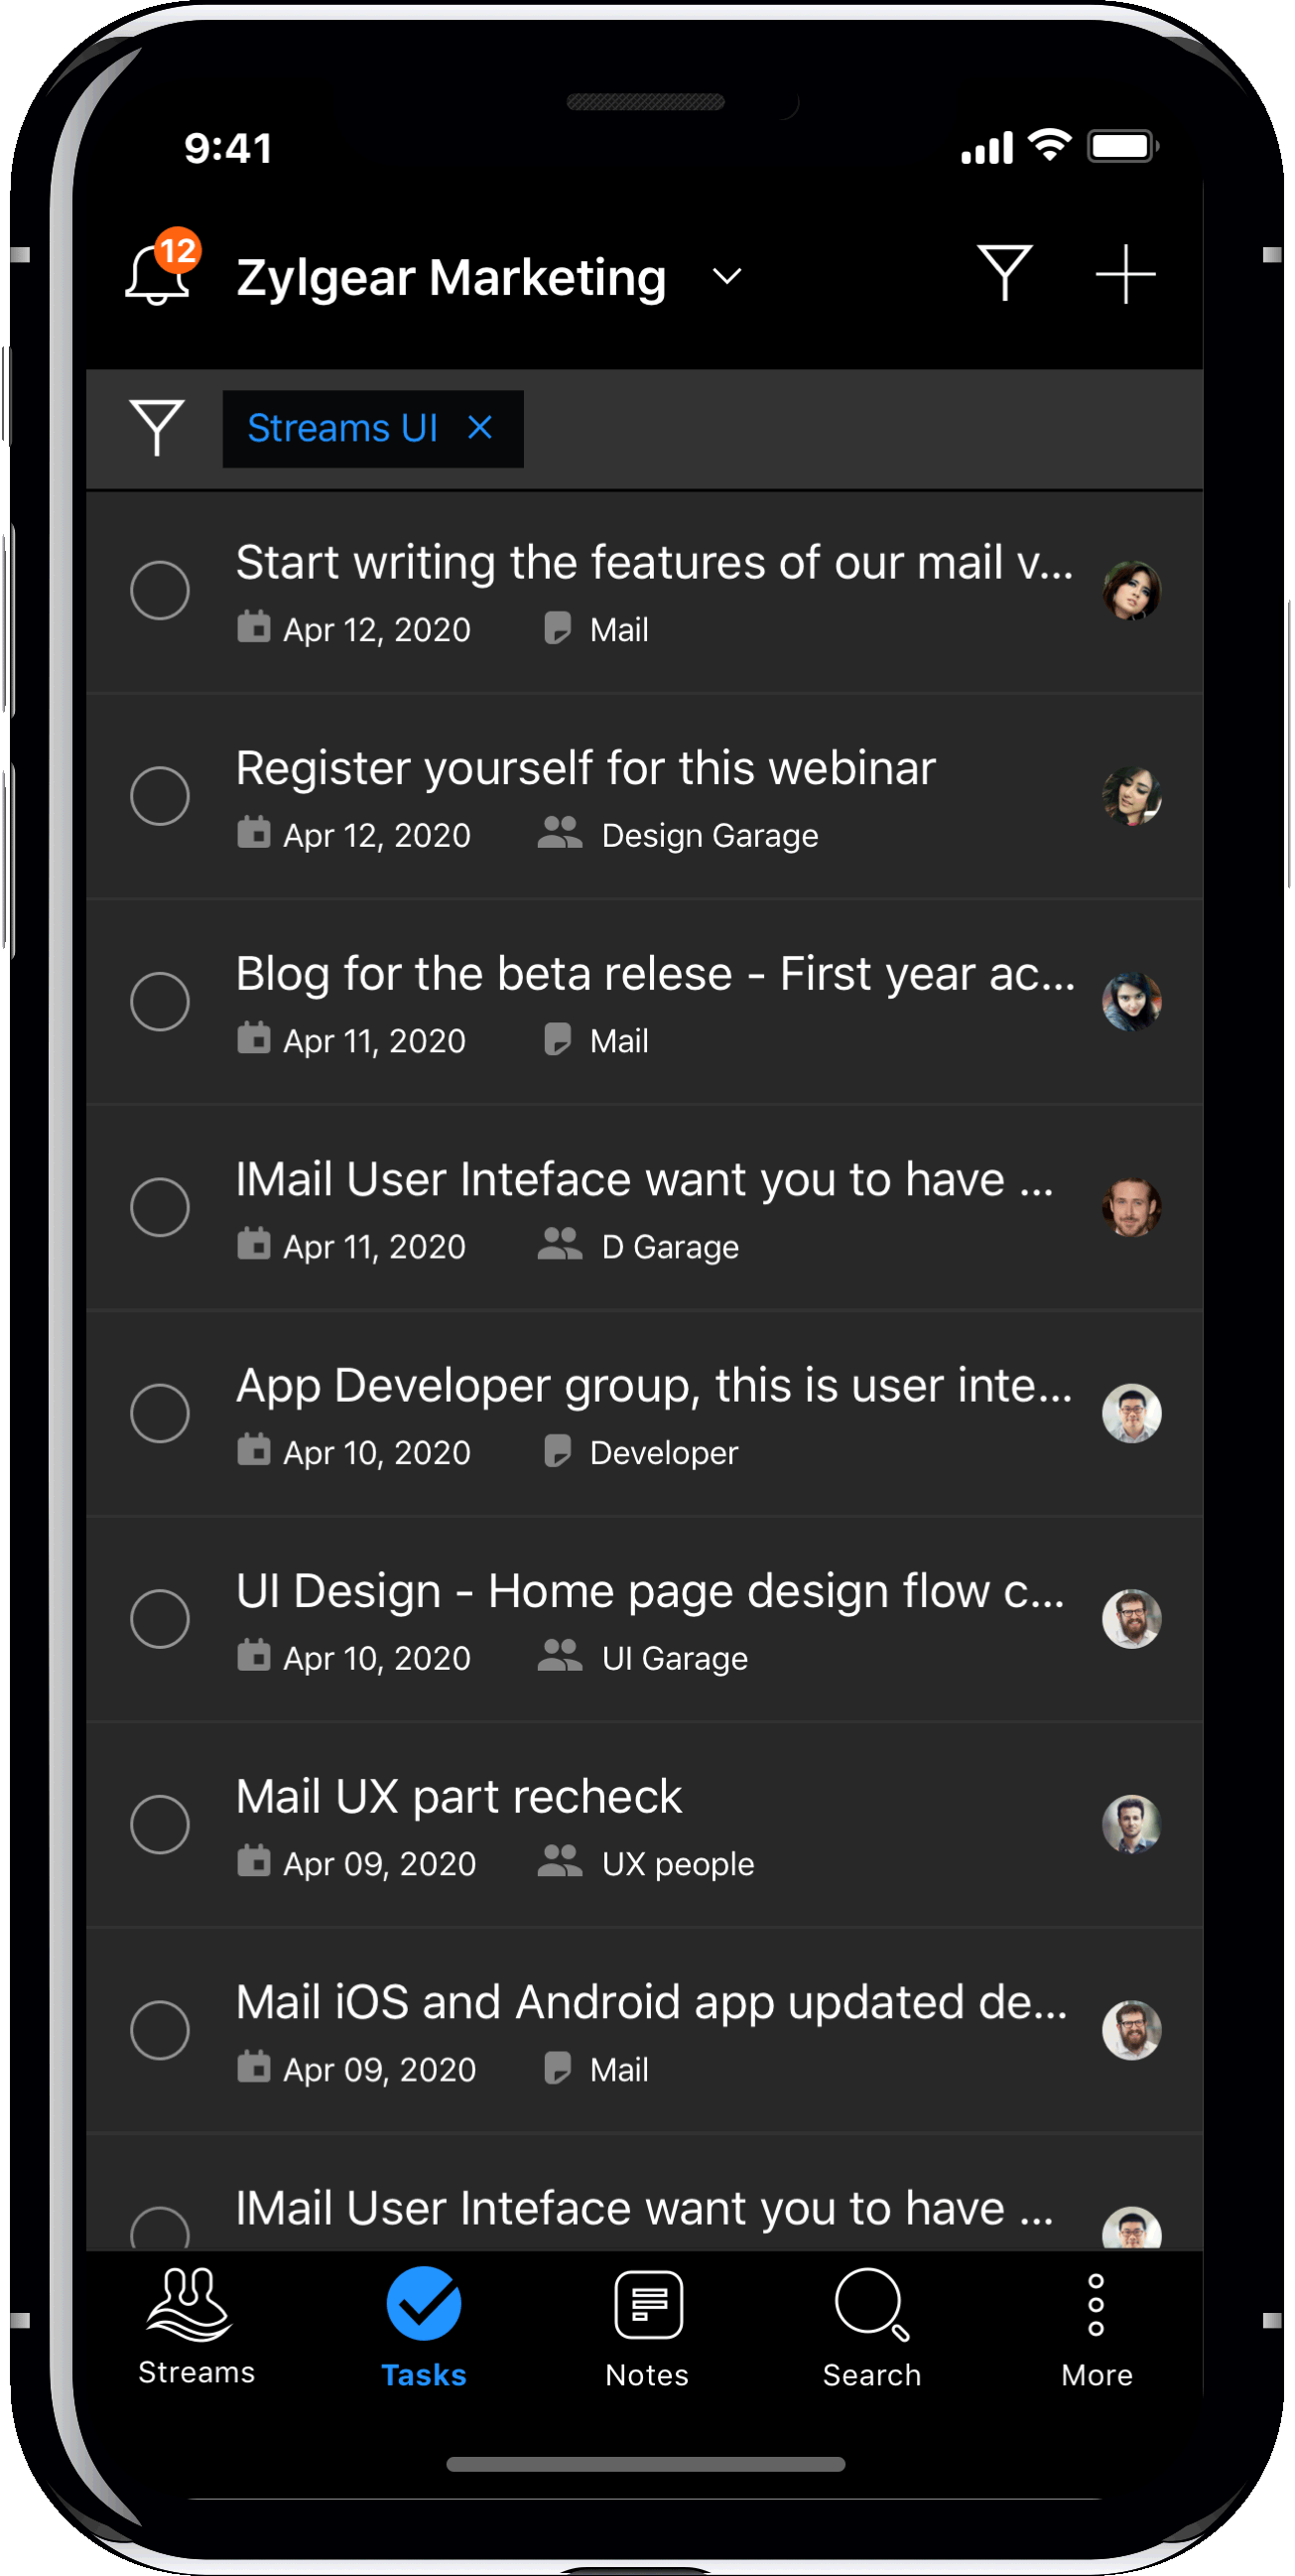This screenshot has width=1295, height=2576.
Task: Tap the funnel icon in filter bar
Action: click(x=157, y=428)
